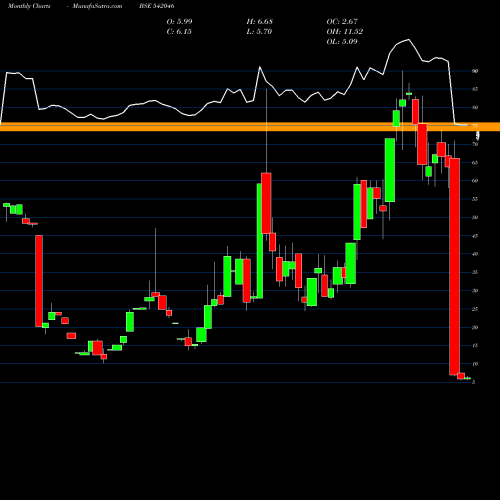The image size is (500, 500).
Task: Click the close value 'C: 6.15'
Action: click(x=179, y=31)
